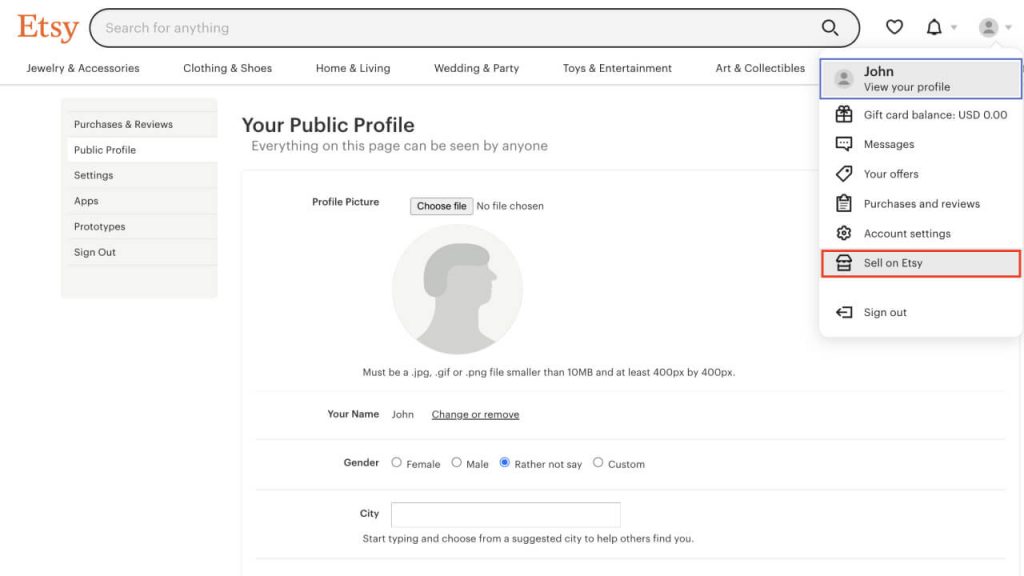Screen dimensions: 1024x576
Task: Select the Male gender option
Action: point(457,463)
